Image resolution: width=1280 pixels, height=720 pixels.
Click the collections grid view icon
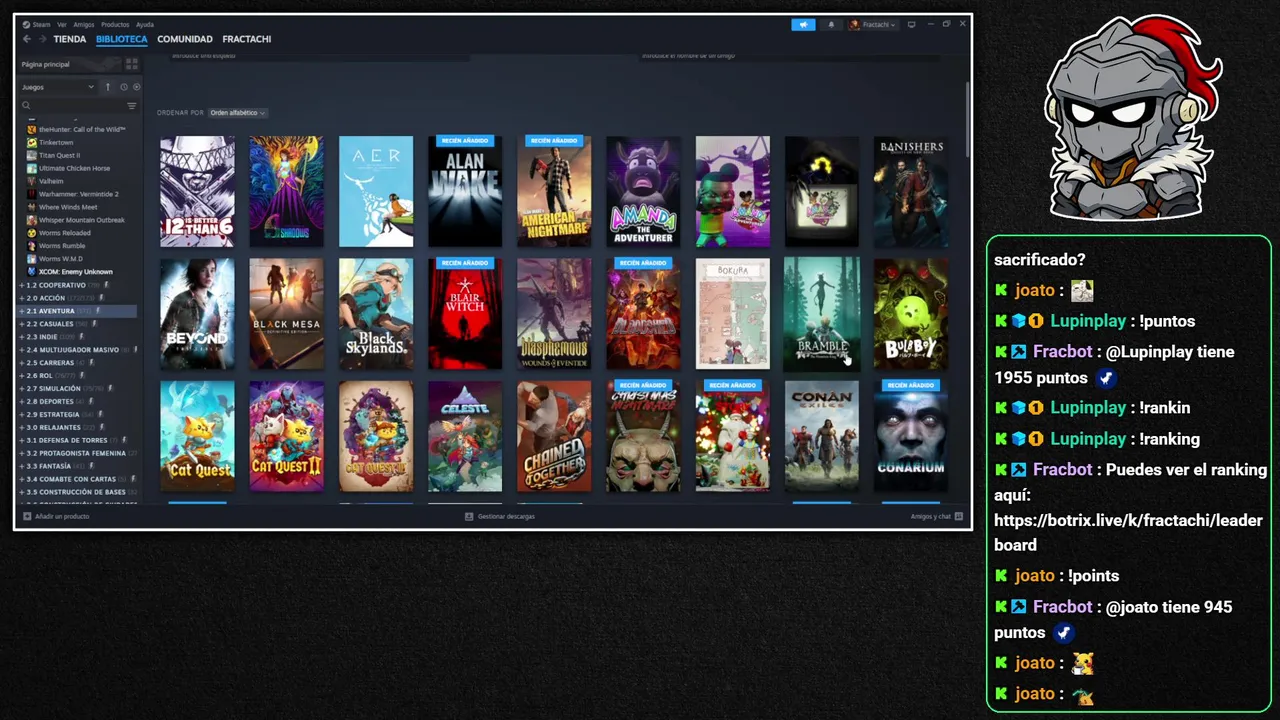(x=131, y=64)
